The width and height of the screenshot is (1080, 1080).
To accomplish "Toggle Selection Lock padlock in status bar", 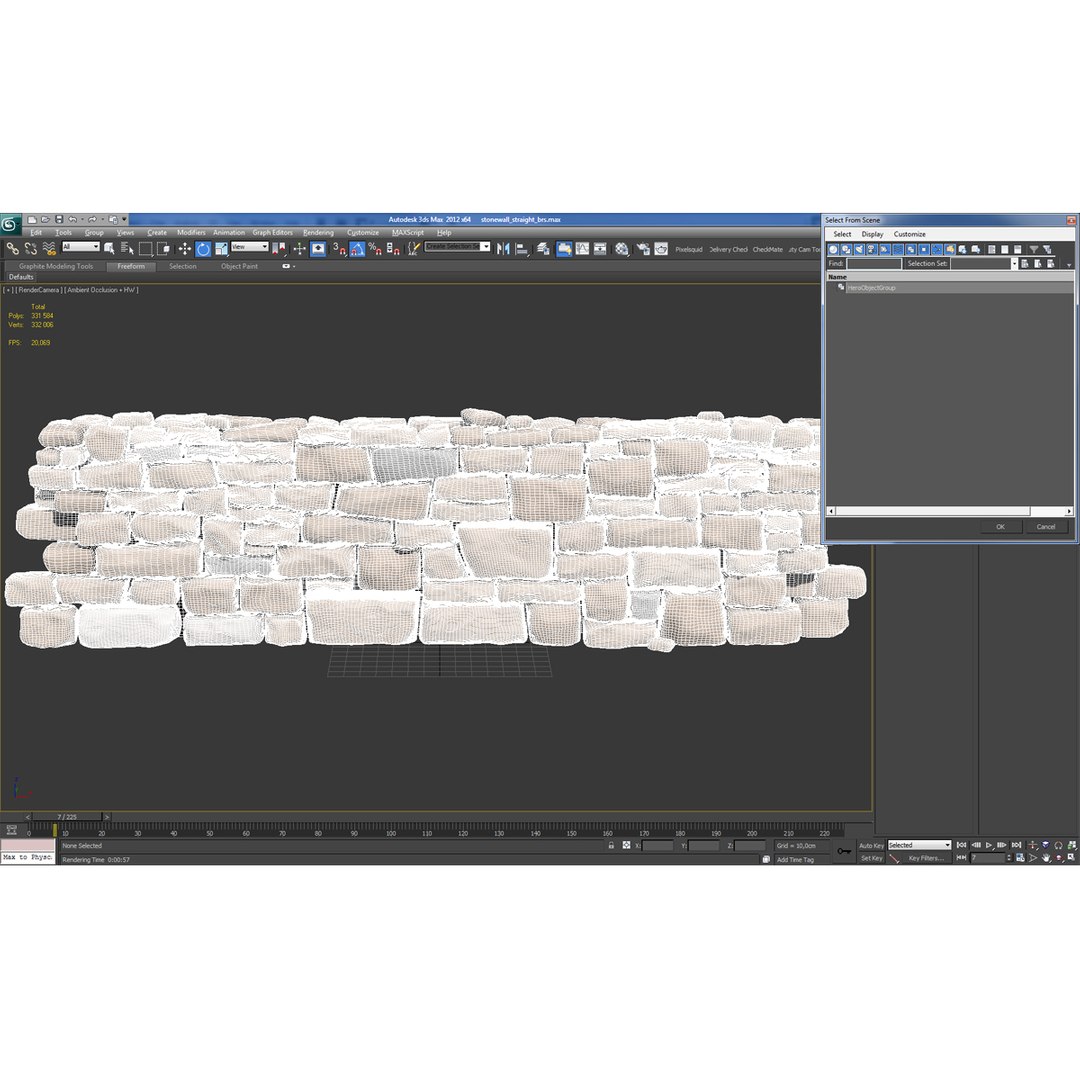I will pos(611,845).
